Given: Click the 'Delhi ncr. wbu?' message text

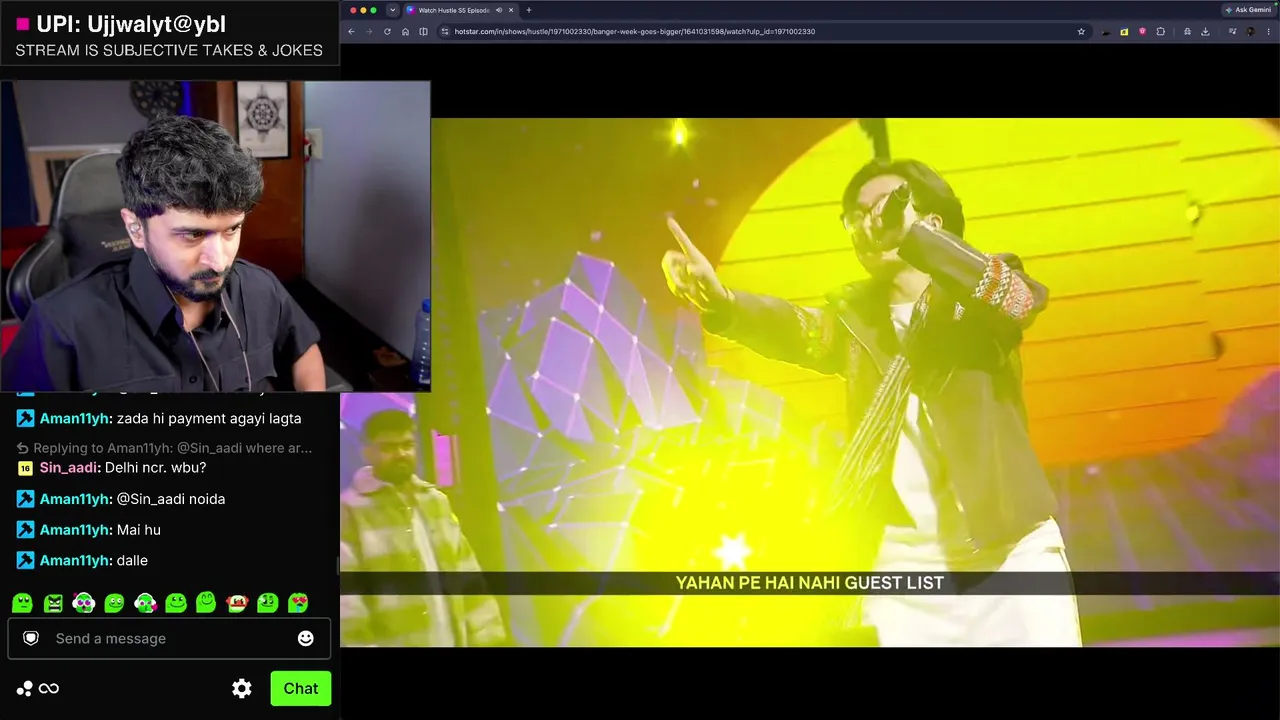Looking at the screenshot, I should [156, 468].
